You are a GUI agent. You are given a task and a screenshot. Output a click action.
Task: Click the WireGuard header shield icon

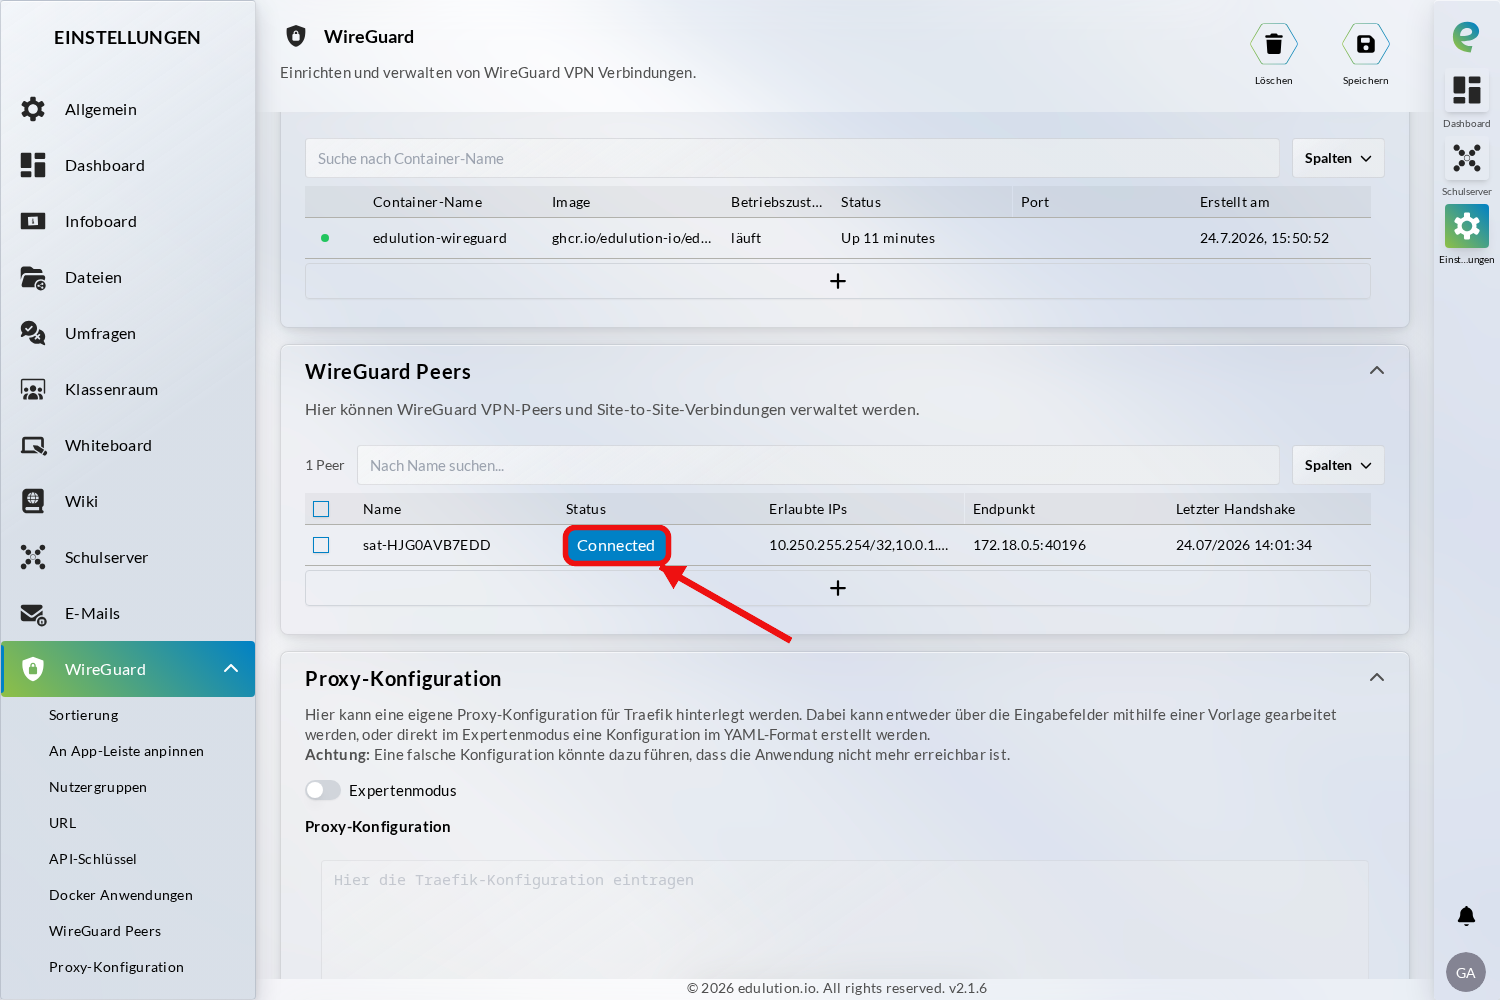pyautogui.click(x=296, y=36)
